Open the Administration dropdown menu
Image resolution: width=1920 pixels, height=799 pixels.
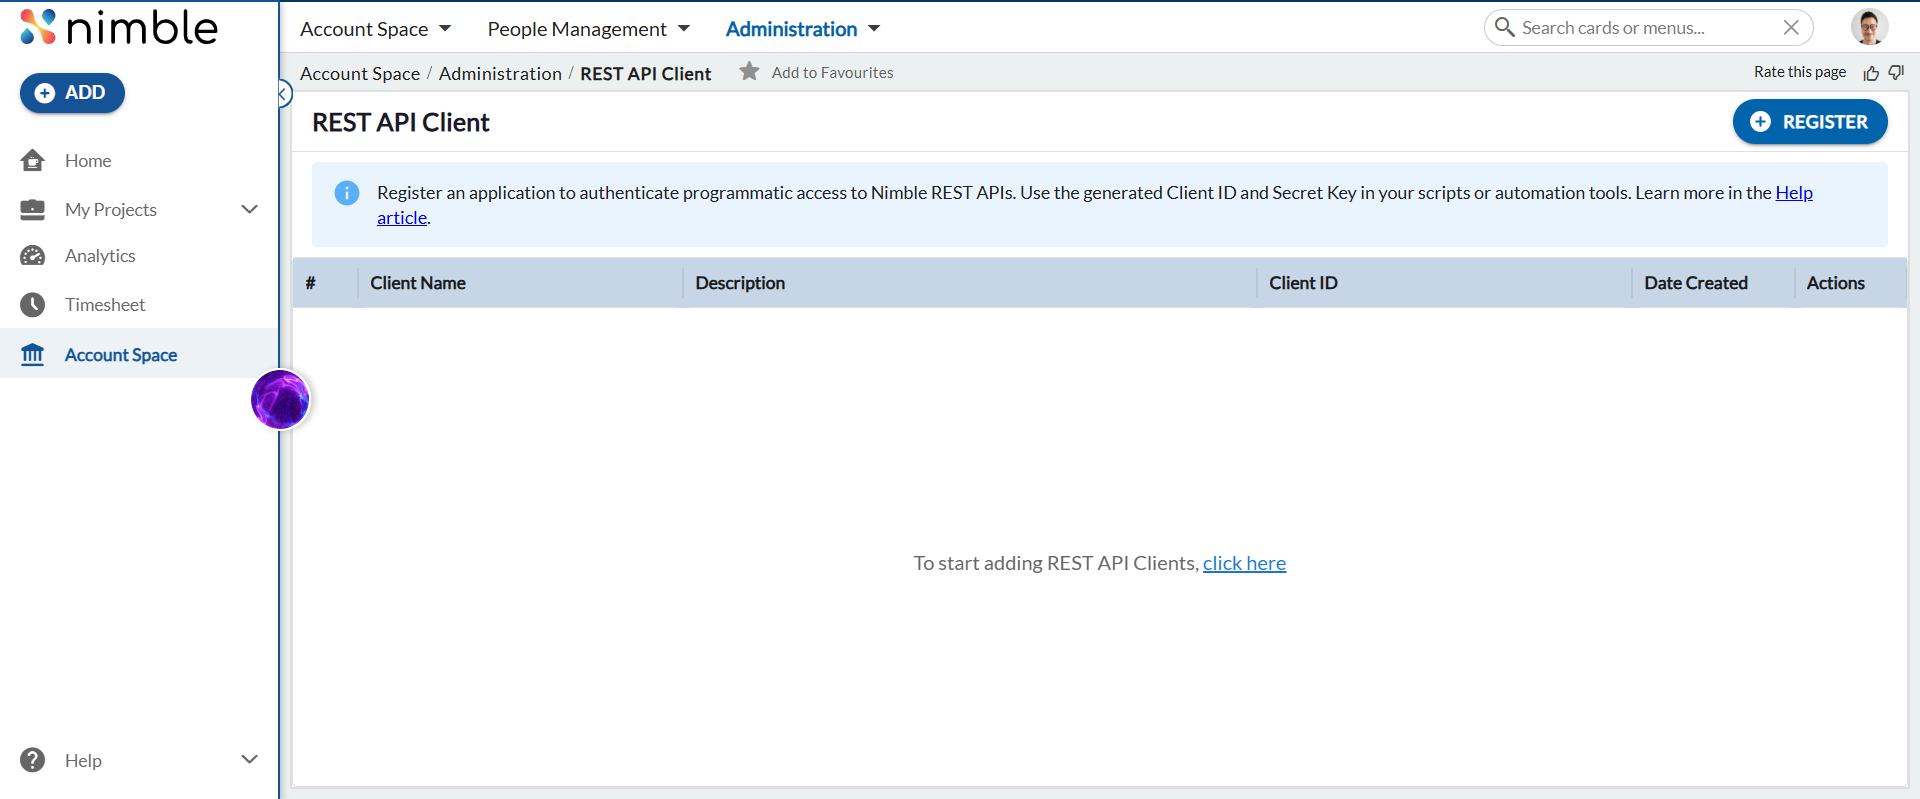[803, 29]
